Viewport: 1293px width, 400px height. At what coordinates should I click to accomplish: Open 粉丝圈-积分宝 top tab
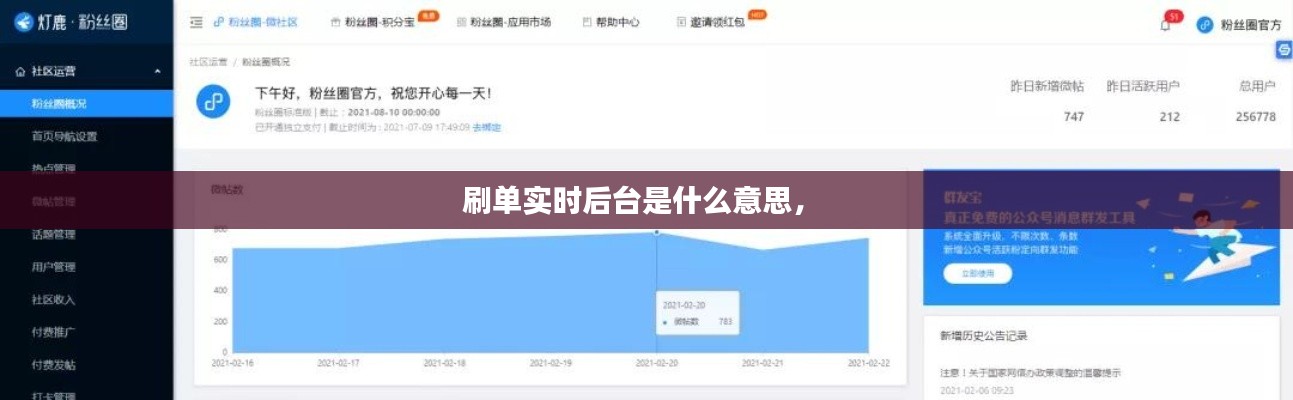click(378, 22)
